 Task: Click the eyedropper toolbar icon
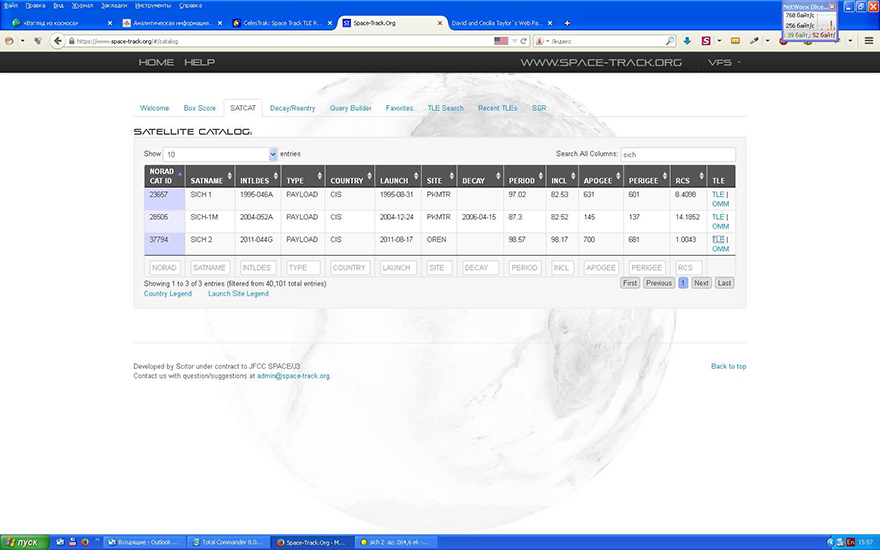pyautogui.click(x=754, y=41)
